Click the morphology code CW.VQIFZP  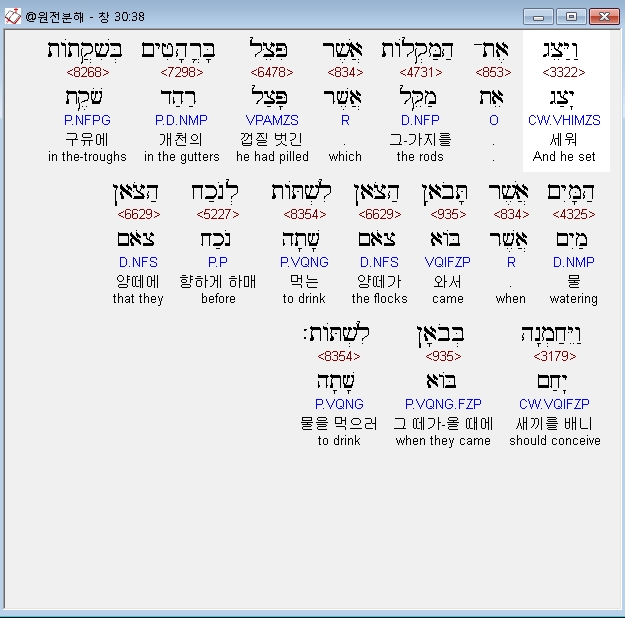click(x=554, y=404)
